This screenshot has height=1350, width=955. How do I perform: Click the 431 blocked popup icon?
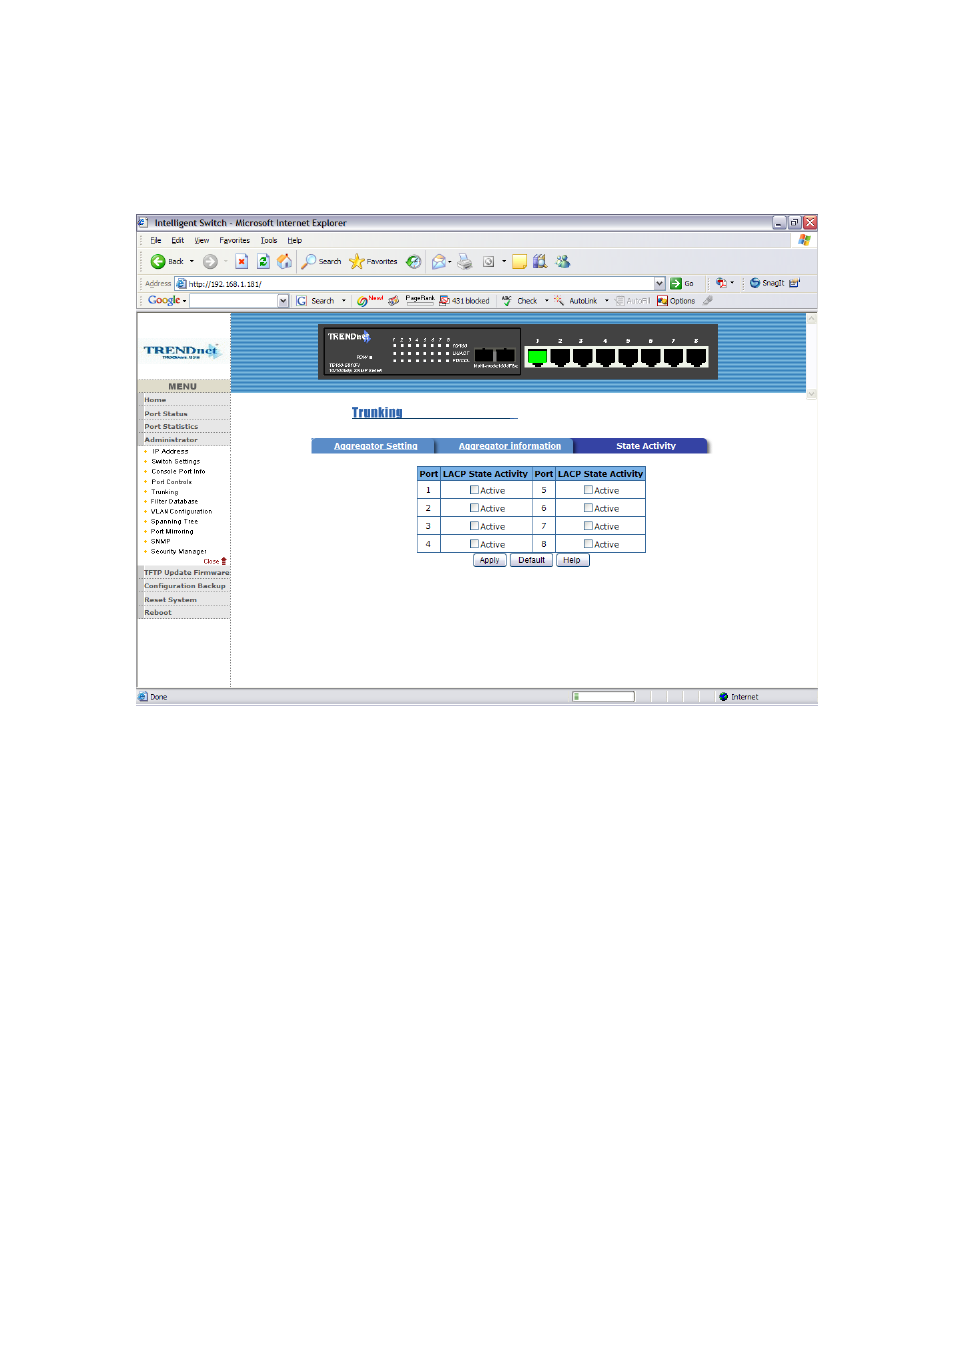tap(445, 301)
